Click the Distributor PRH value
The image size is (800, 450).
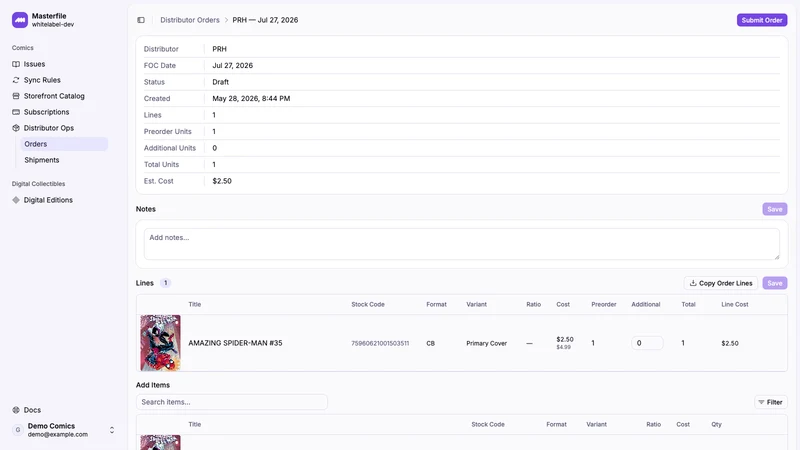click(x=219, y=49)
